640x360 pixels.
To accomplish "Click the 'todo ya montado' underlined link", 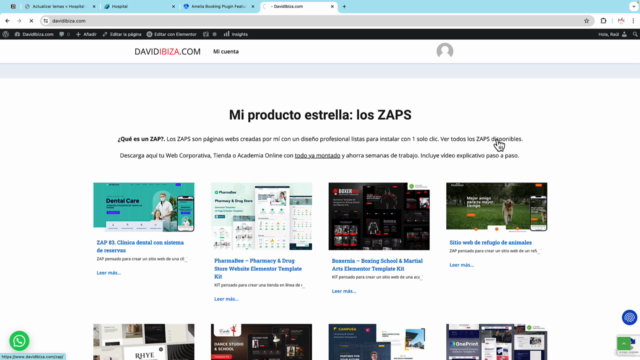I will click(317, 156).
